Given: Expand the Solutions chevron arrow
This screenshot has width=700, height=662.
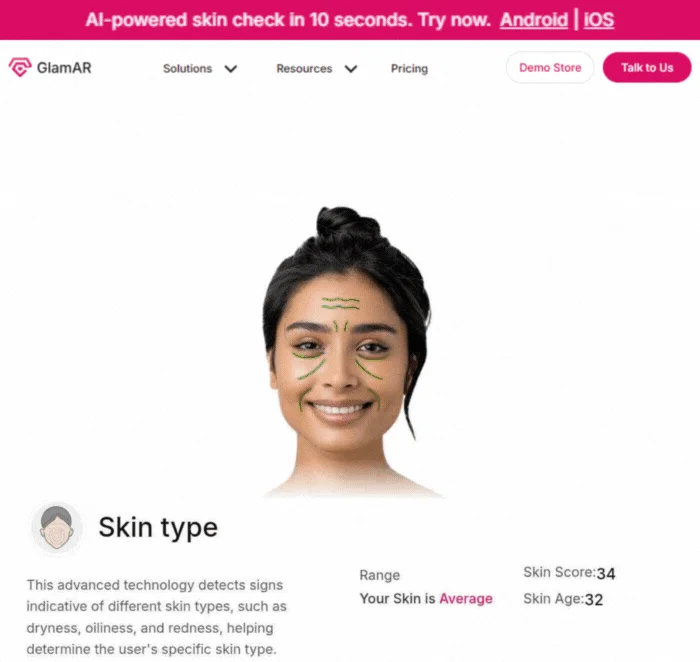Looking at the screenshot, I should 231,69.
